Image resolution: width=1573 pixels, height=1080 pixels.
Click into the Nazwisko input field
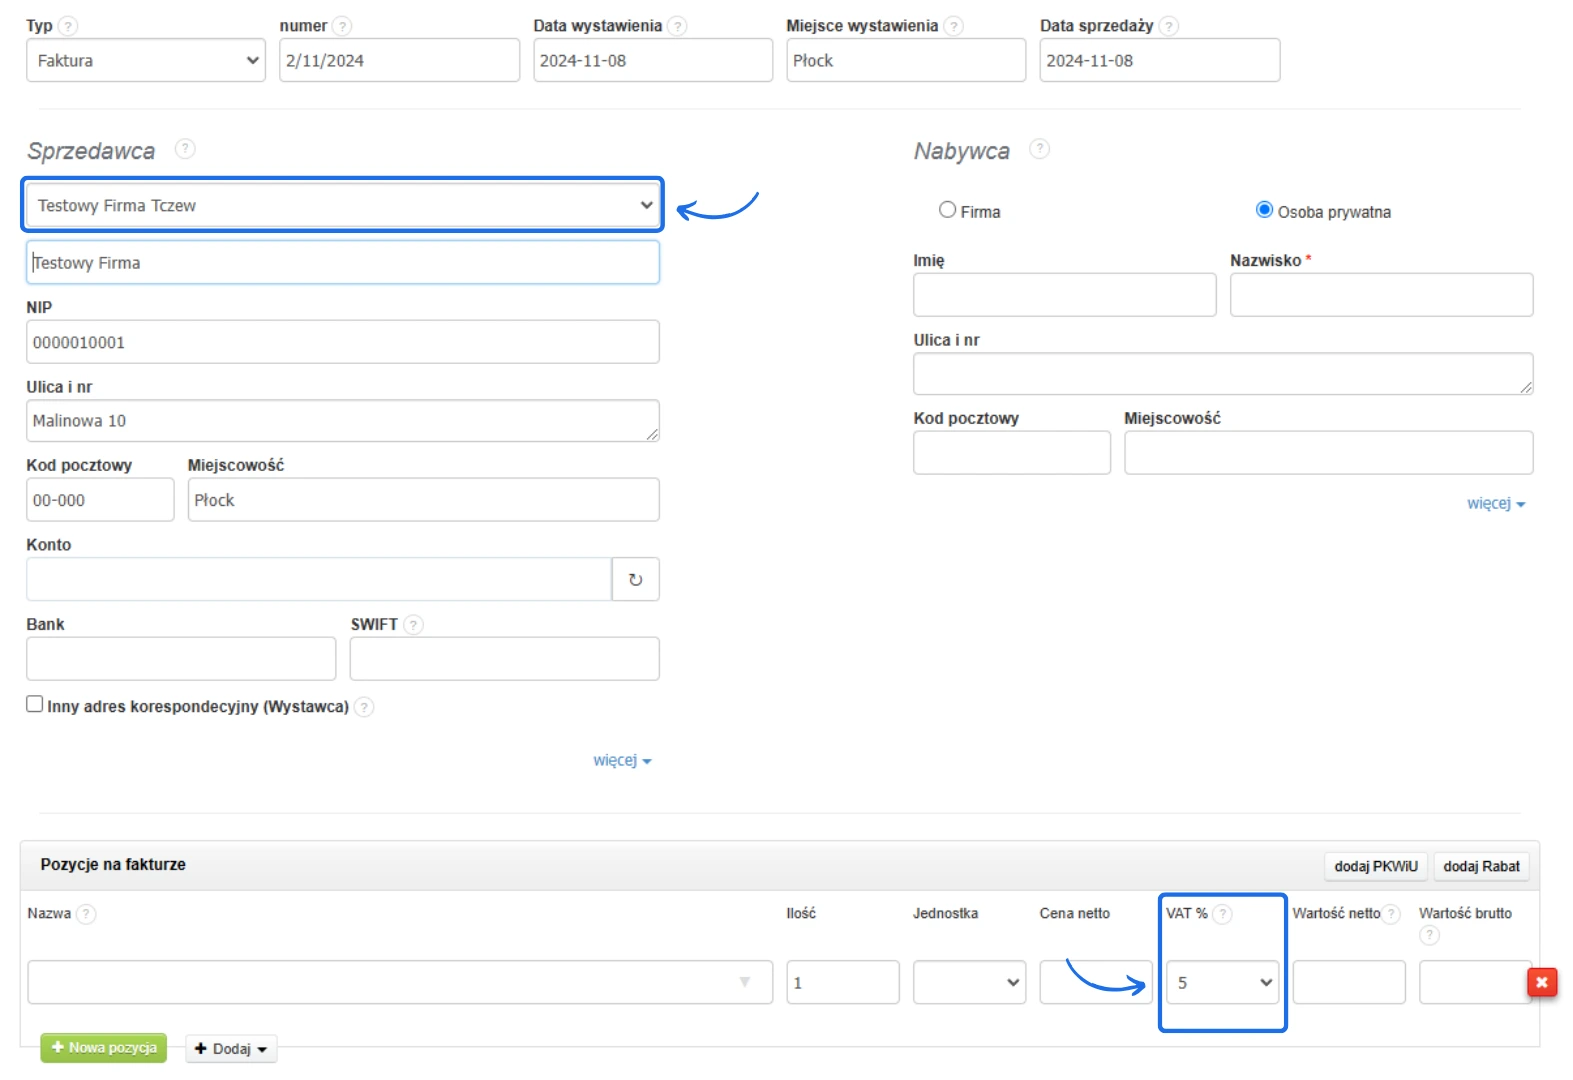1380,296
